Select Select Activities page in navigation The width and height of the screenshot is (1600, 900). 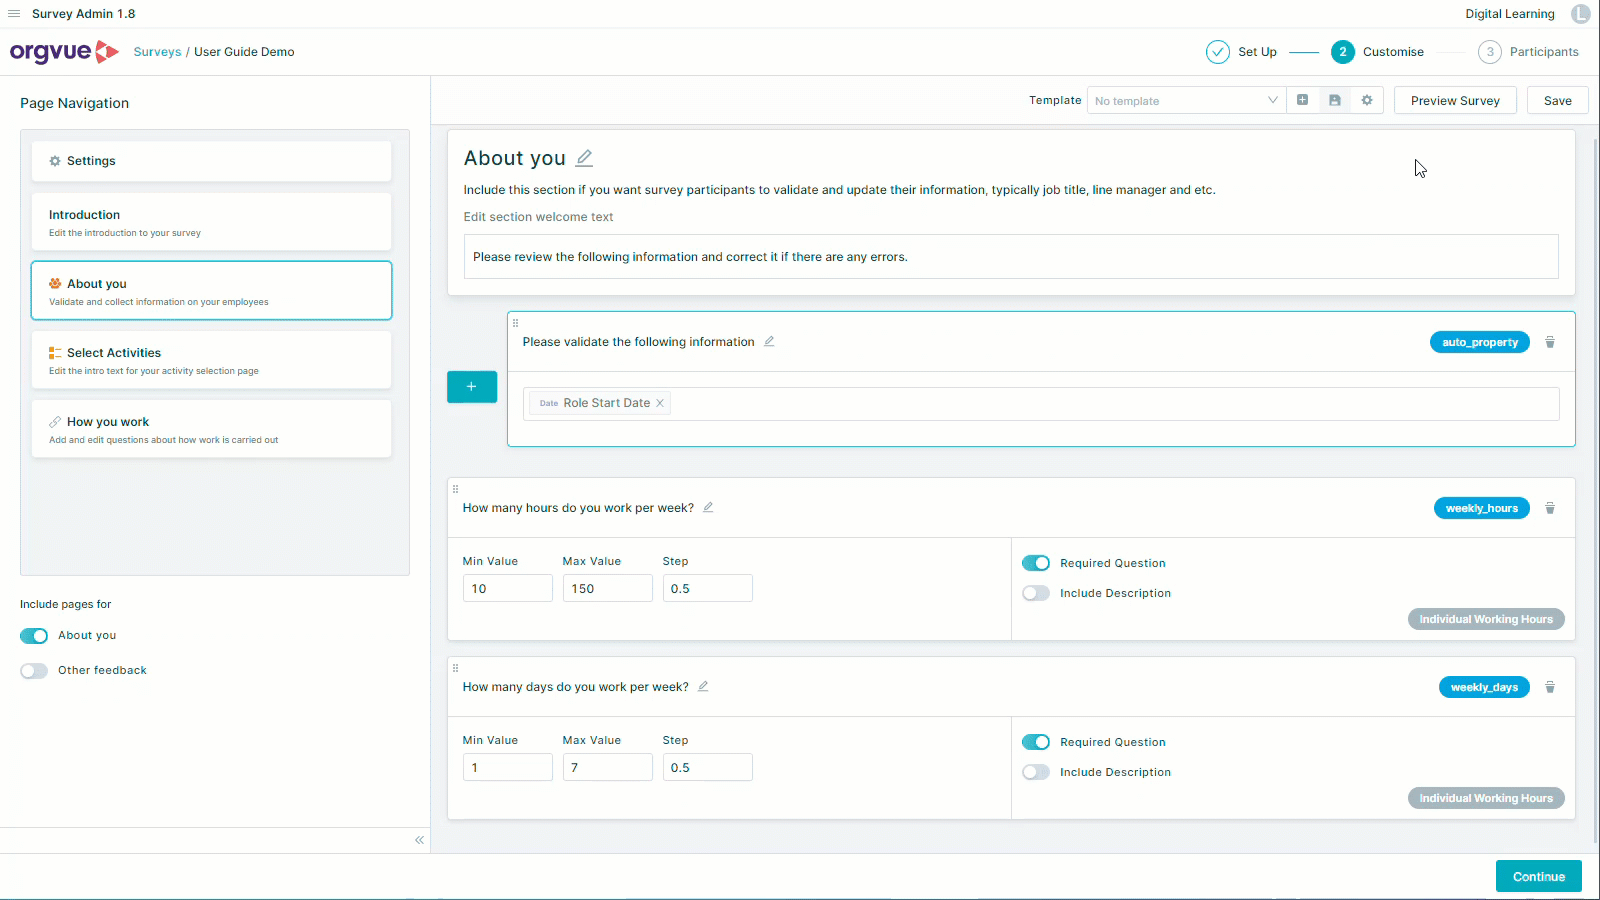click(x=211, y=360)
